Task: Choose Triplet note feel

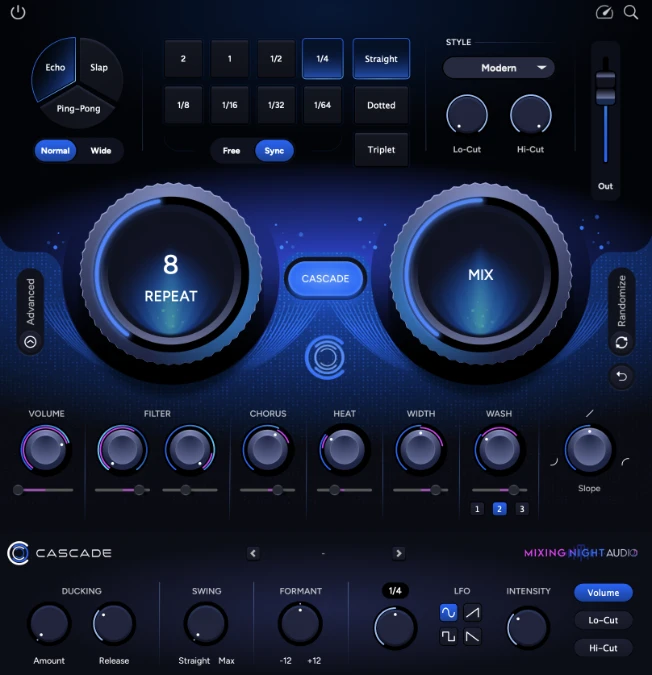Action: pos(381,149)
